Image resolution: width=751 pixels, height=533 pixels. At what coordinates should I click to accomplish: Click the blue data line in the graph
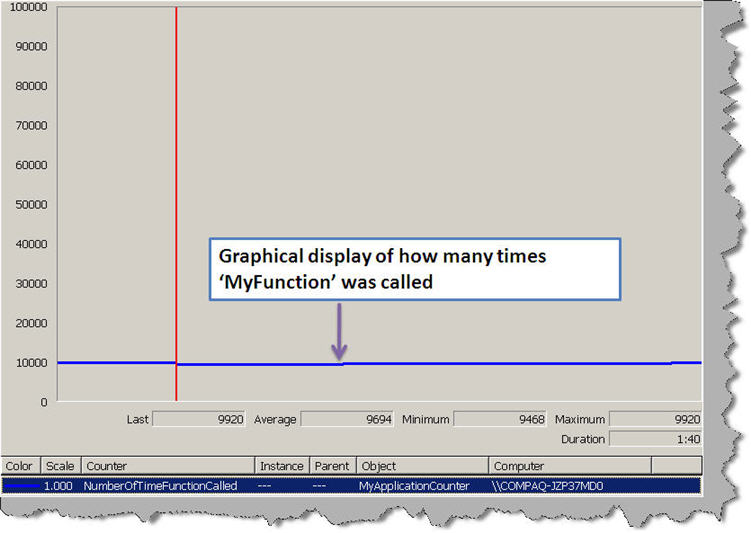point(500,363)
